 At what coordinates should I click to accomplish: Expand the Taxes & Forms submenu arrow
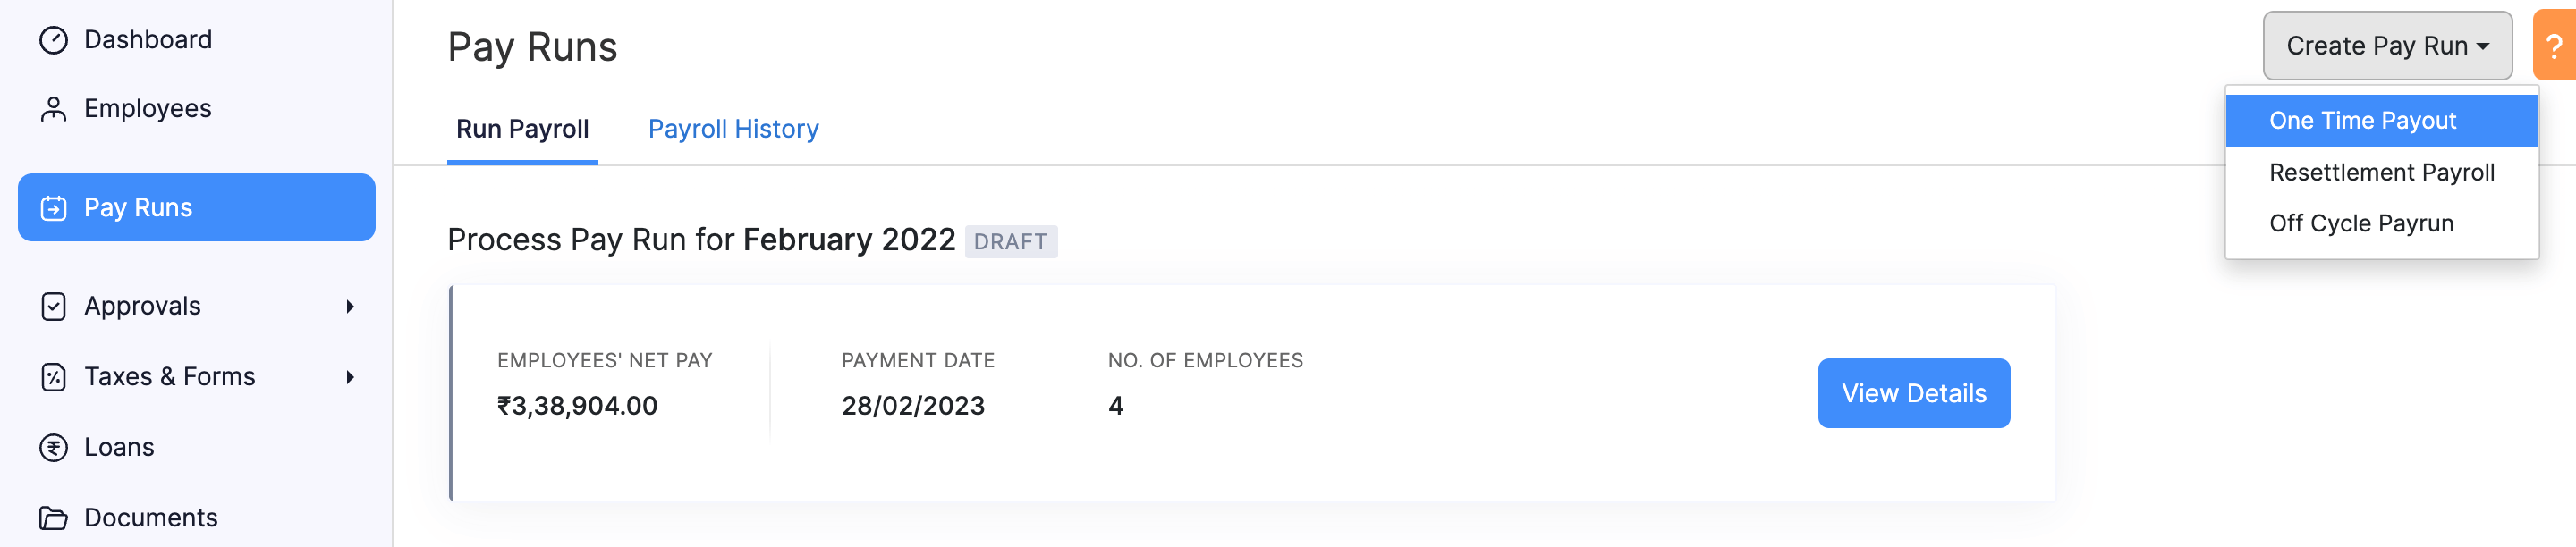[350, 377]
